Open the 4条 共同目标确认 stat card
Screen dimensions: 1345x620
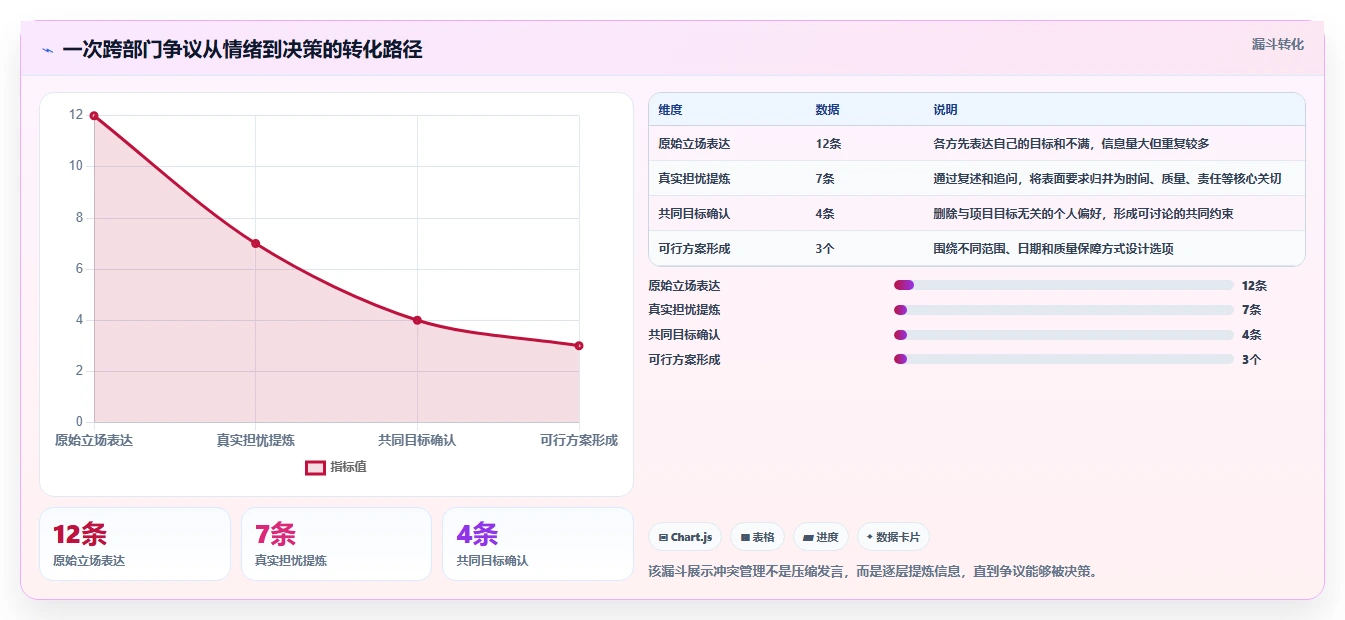[538, 544]
